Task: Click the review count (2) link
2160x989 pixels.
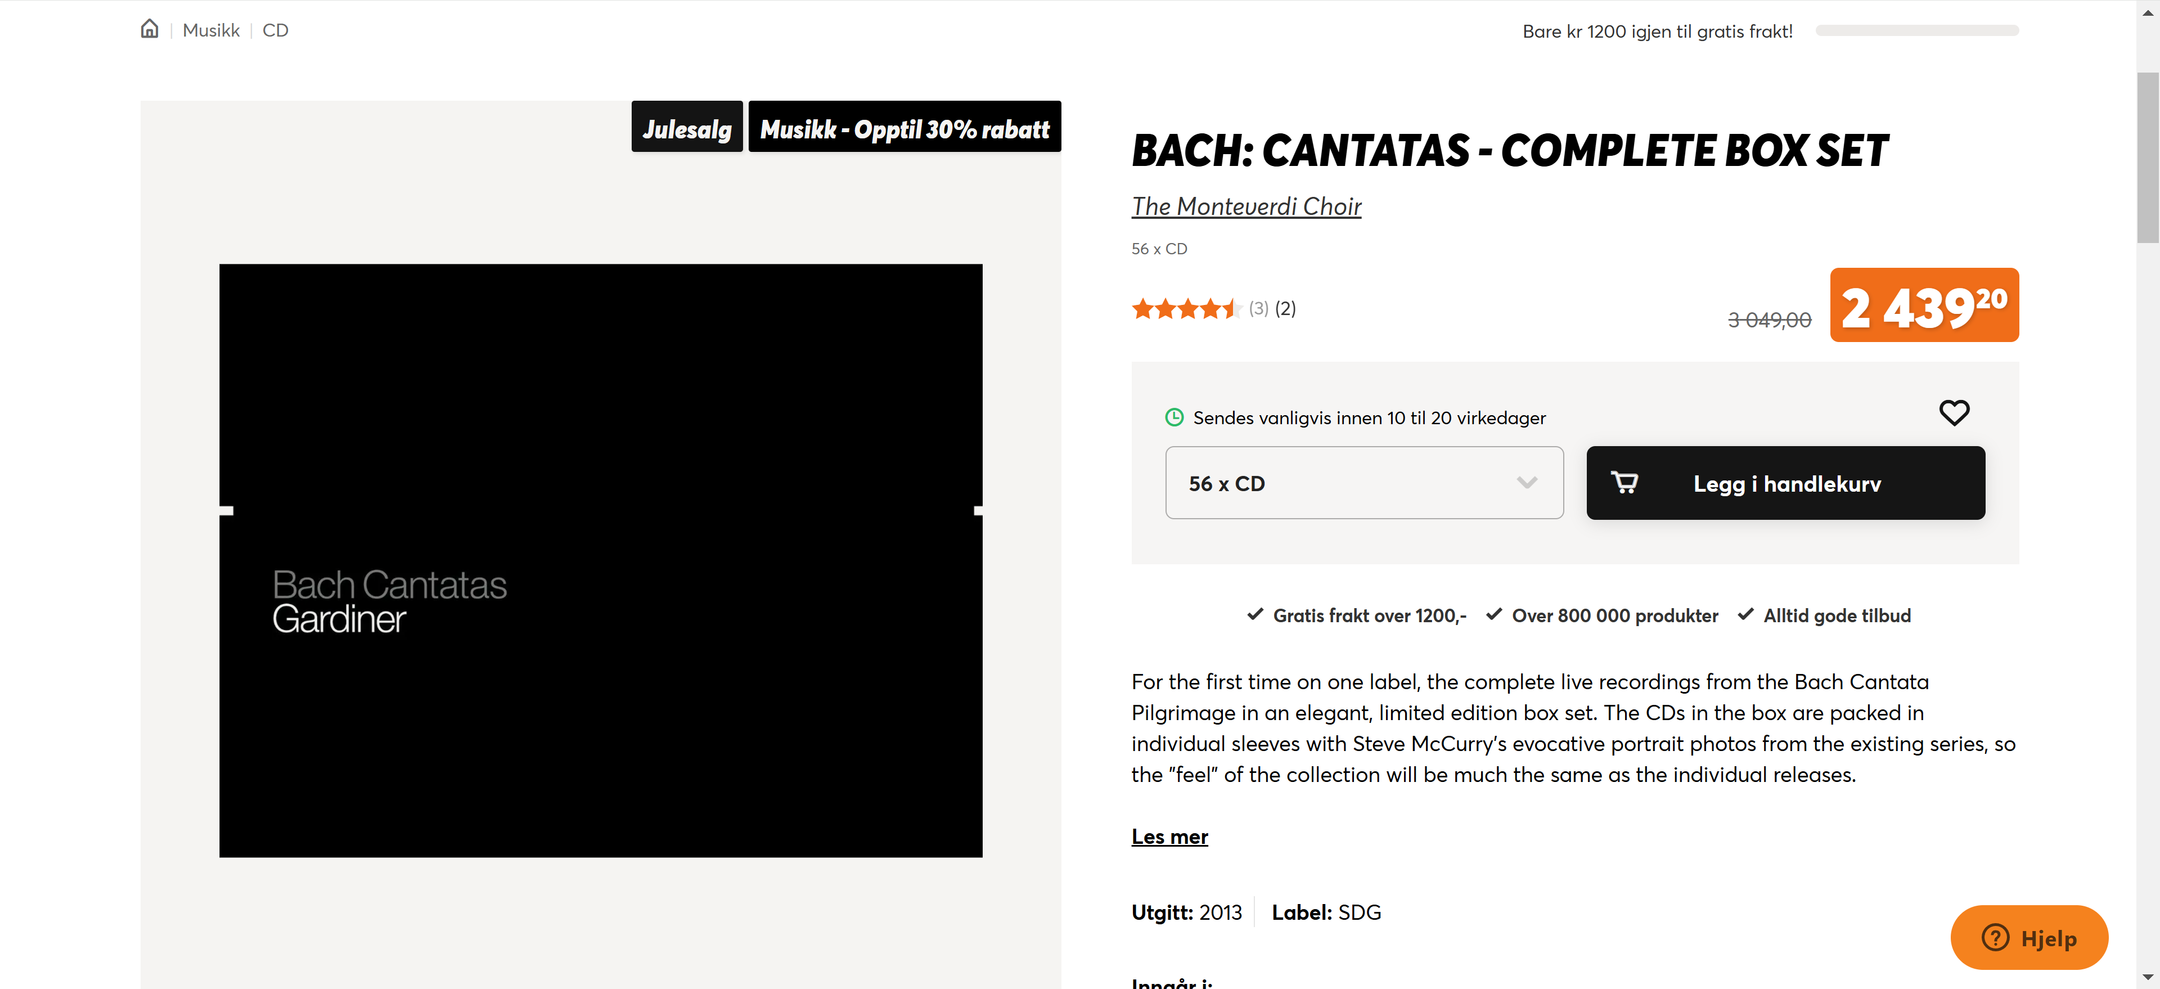Action: (x=1285, y=309)
